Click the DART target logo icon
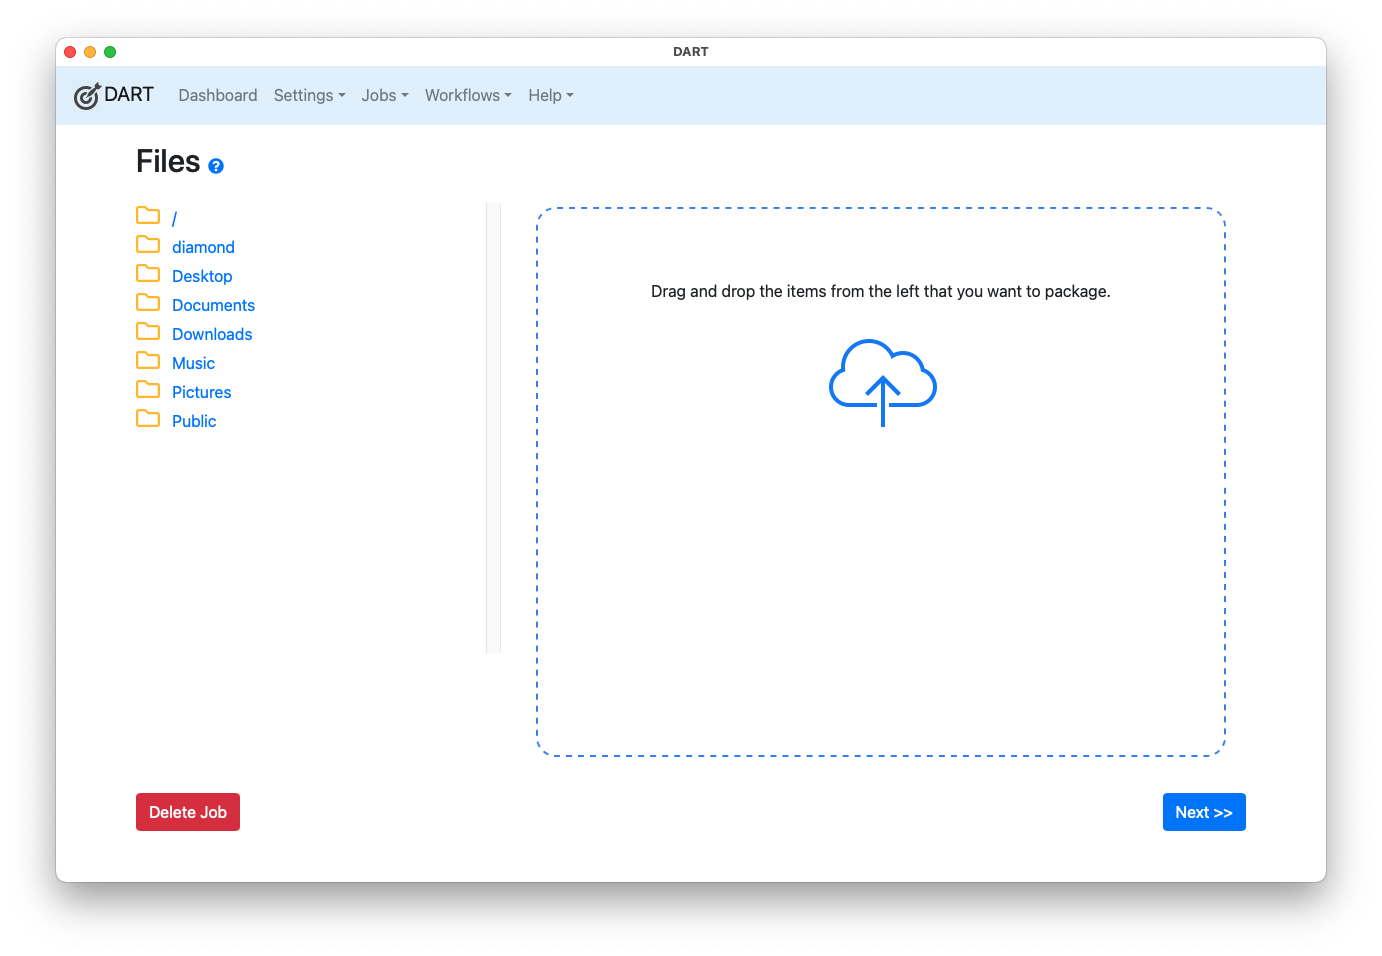Viewport: 1382px width, 956px height. click(x=87, y=96)
